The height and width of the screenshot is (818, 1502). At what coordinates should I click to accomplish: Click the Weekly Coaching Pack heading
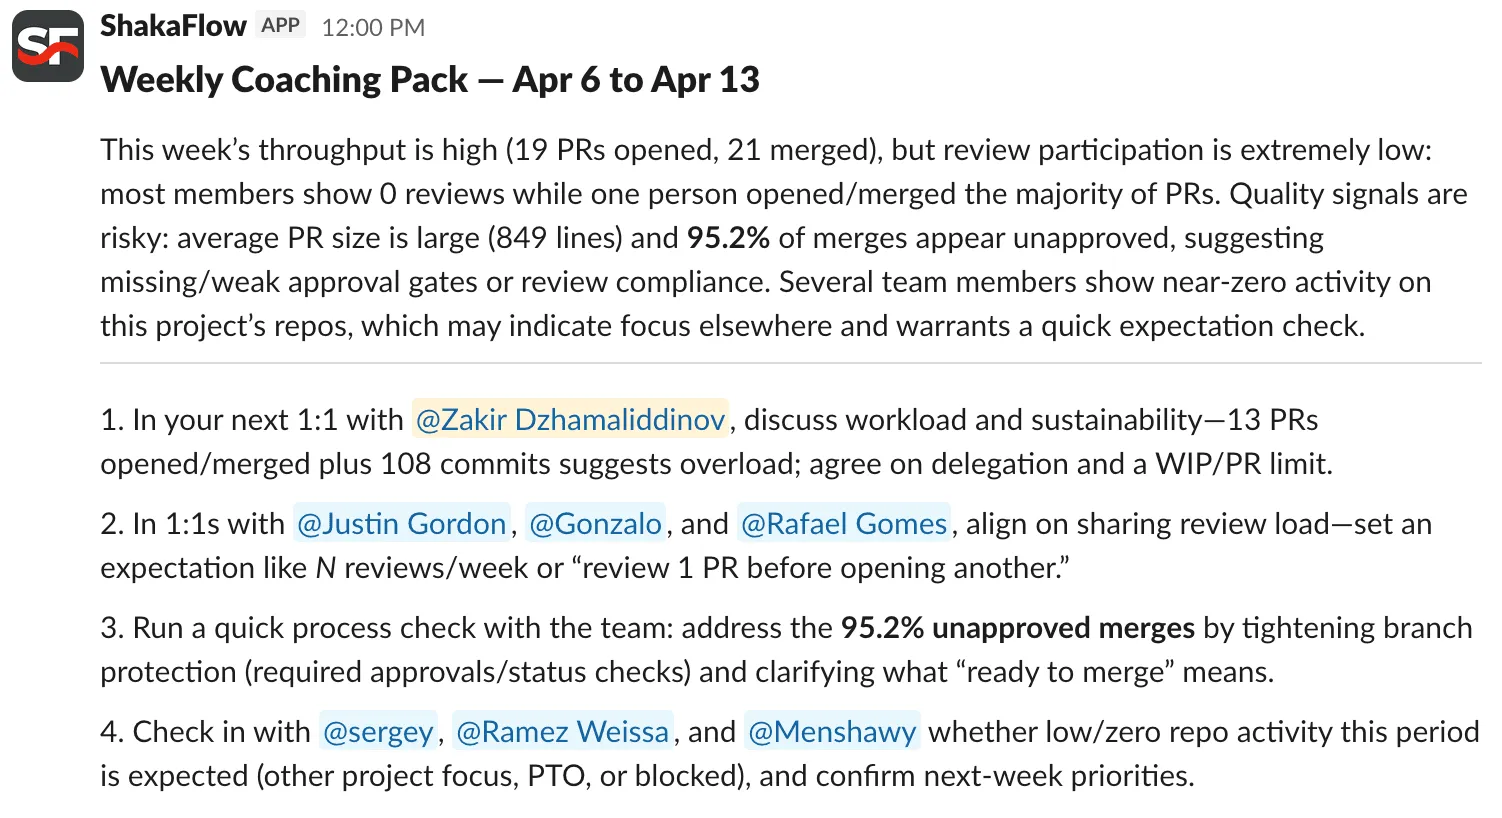[430, 80]
